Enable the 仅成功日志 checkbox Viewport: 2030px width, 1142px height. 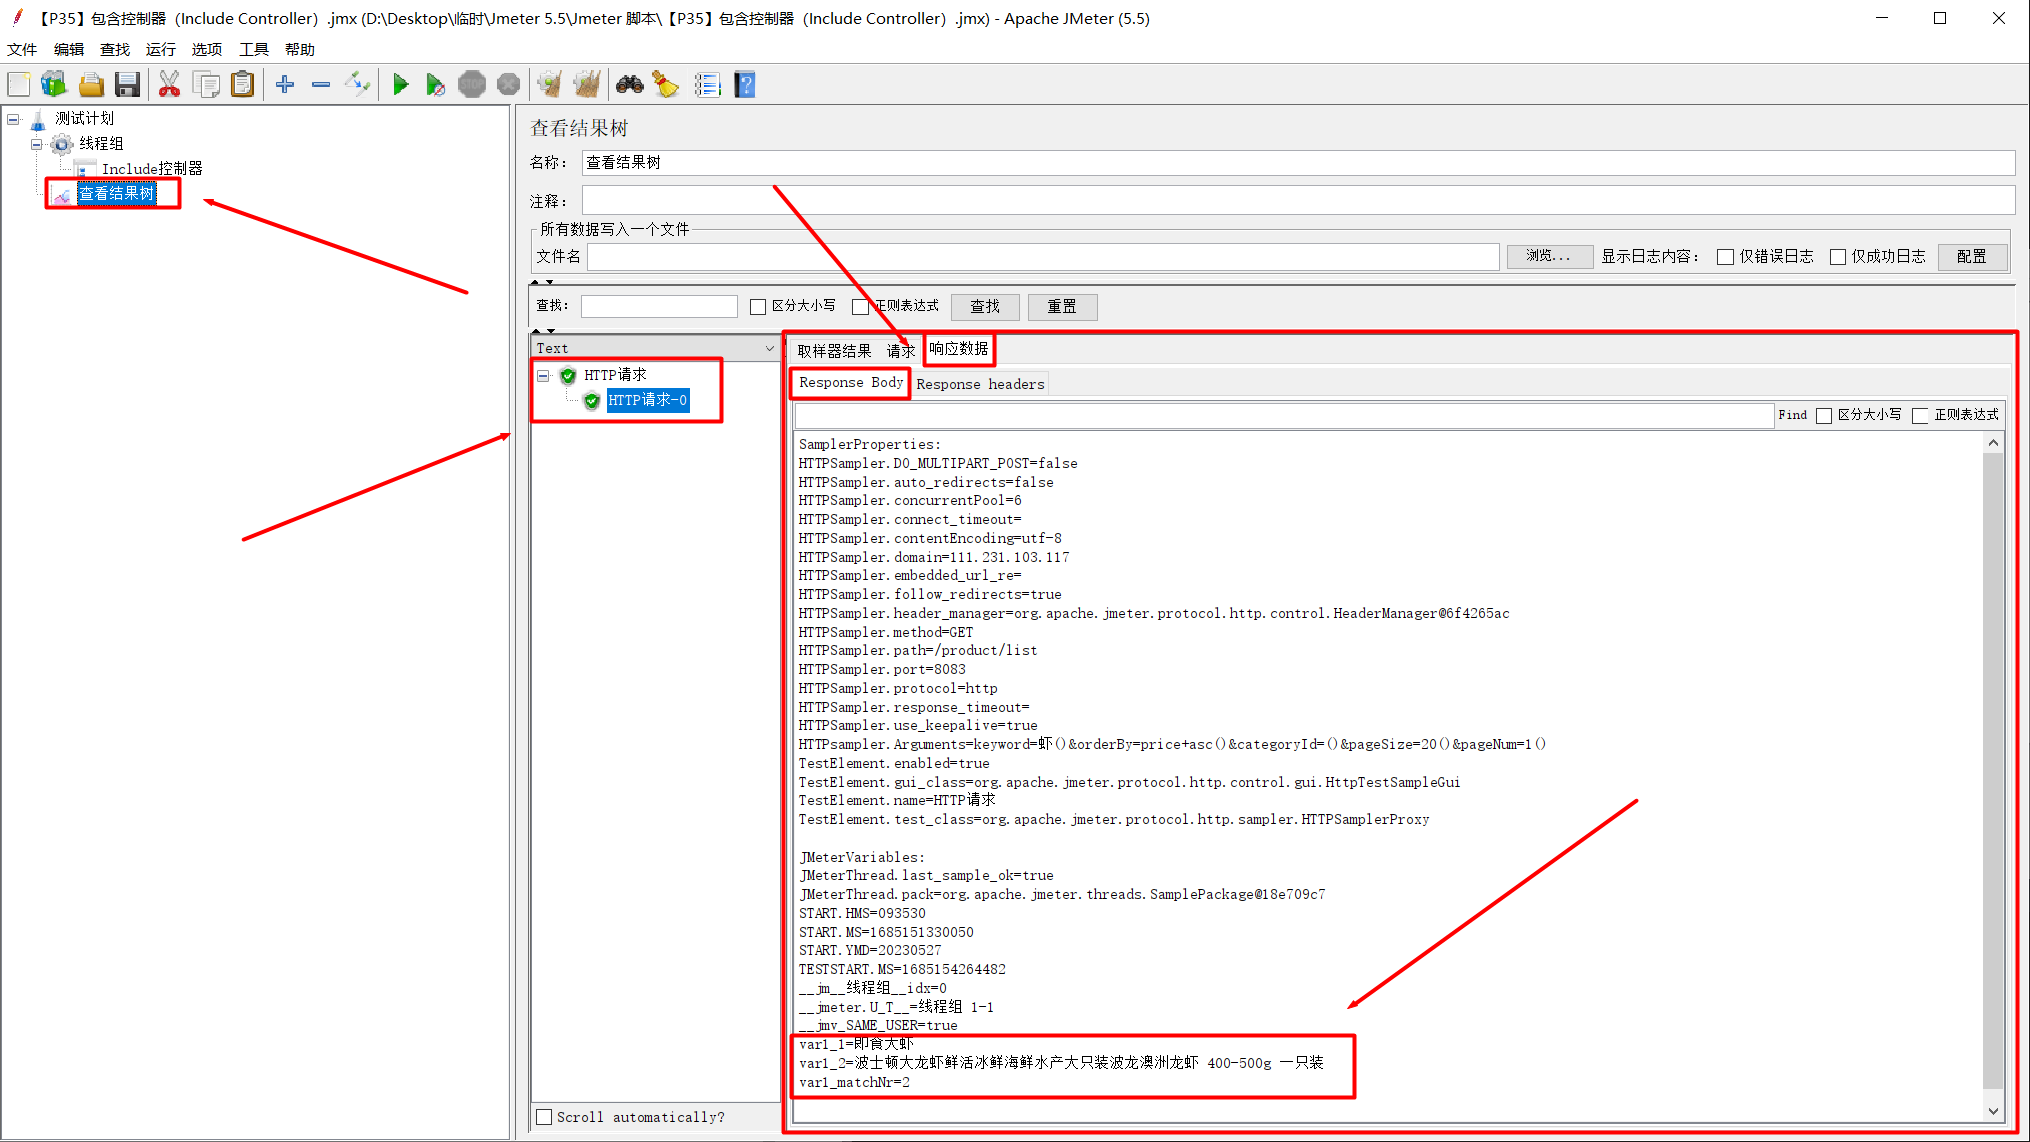(x=1837, y=257)
